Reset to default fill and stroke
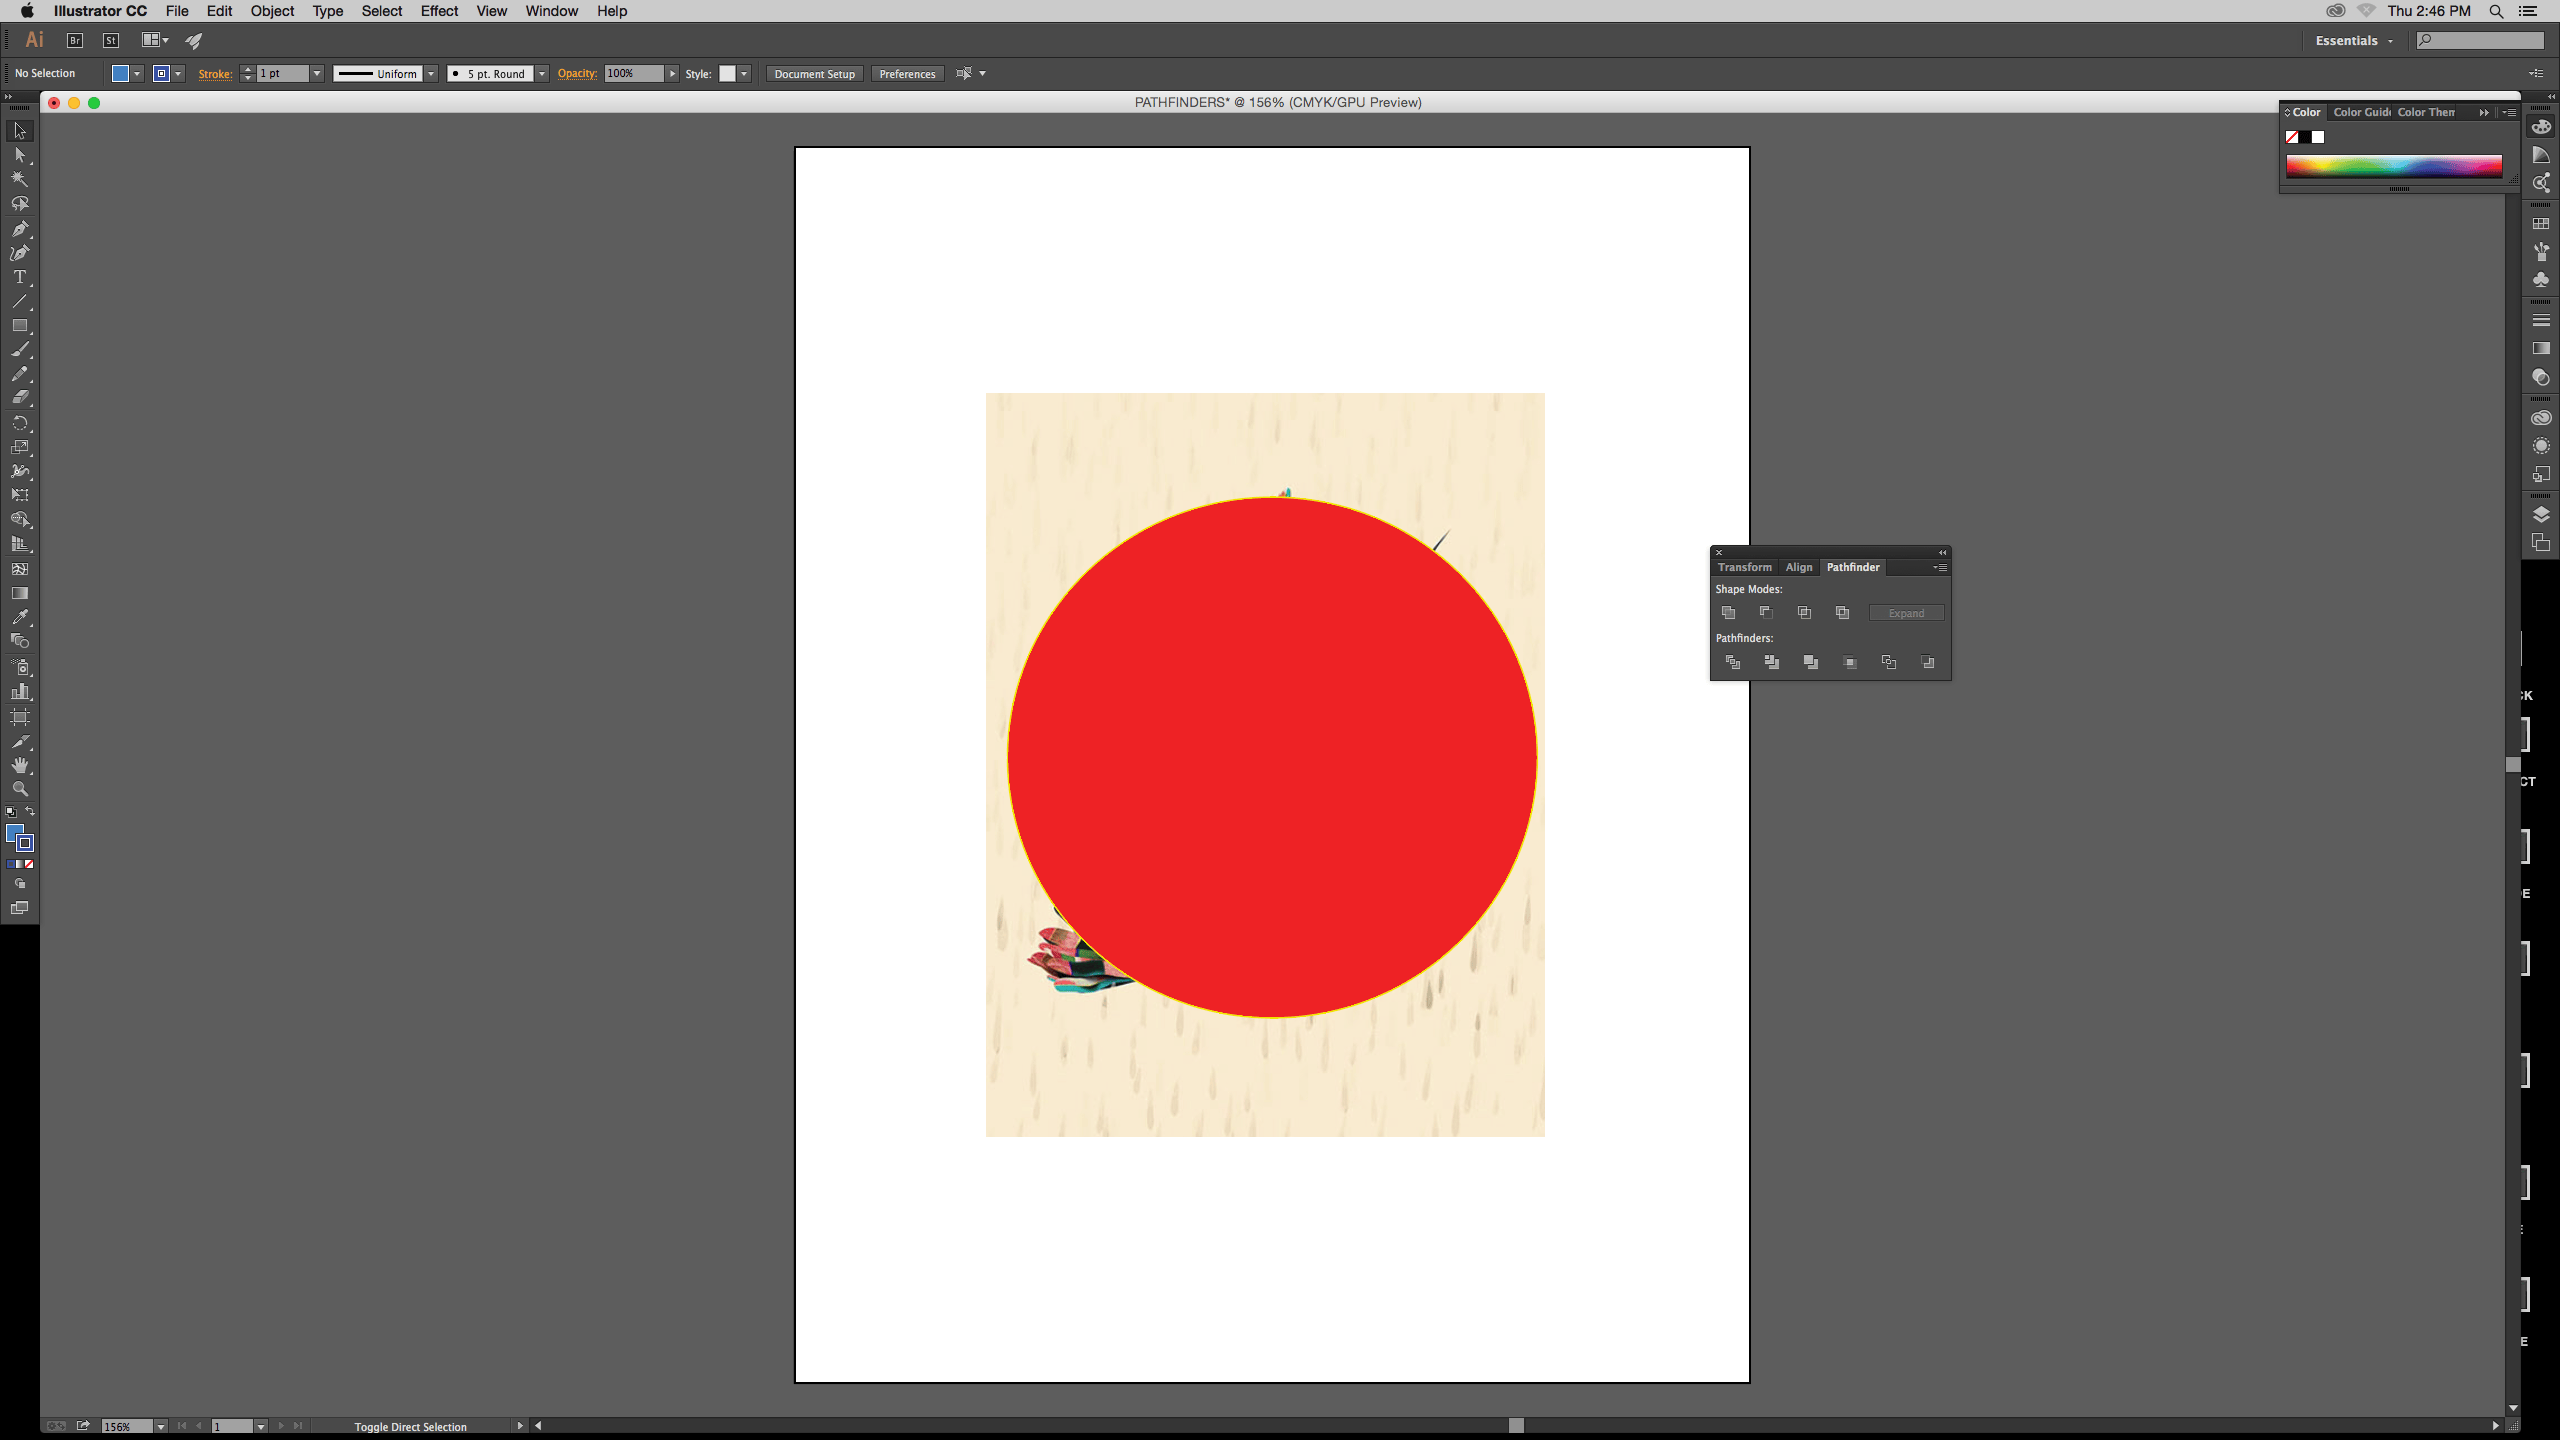This screenshot has height=1440, width=2560. 10,812
